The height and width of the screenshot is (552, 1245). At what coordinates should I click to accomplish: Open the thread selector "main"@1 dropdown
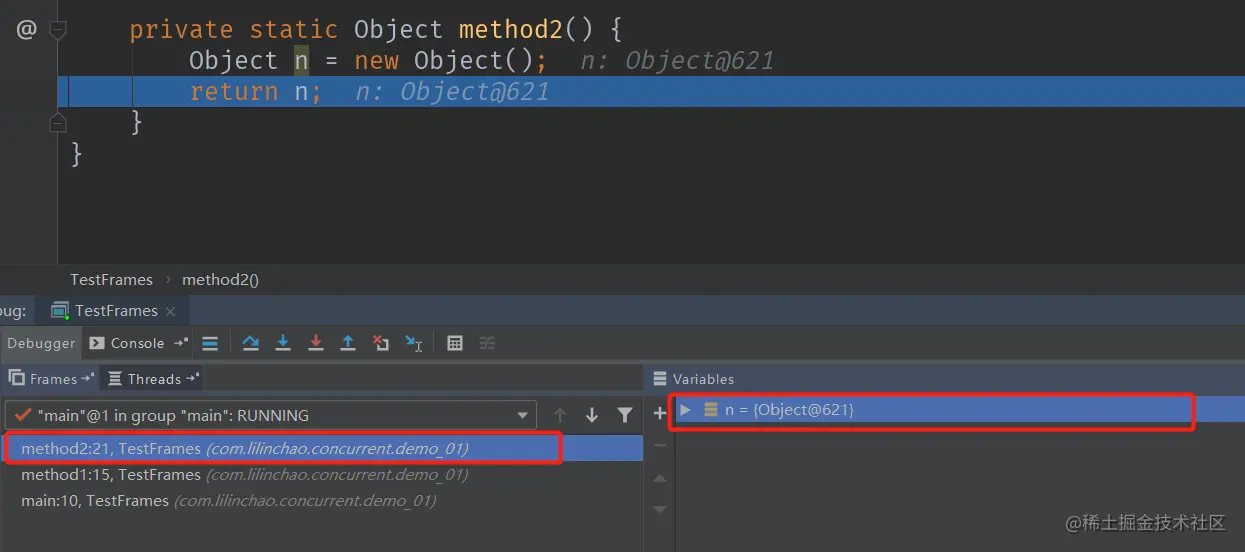pos(270,415)
